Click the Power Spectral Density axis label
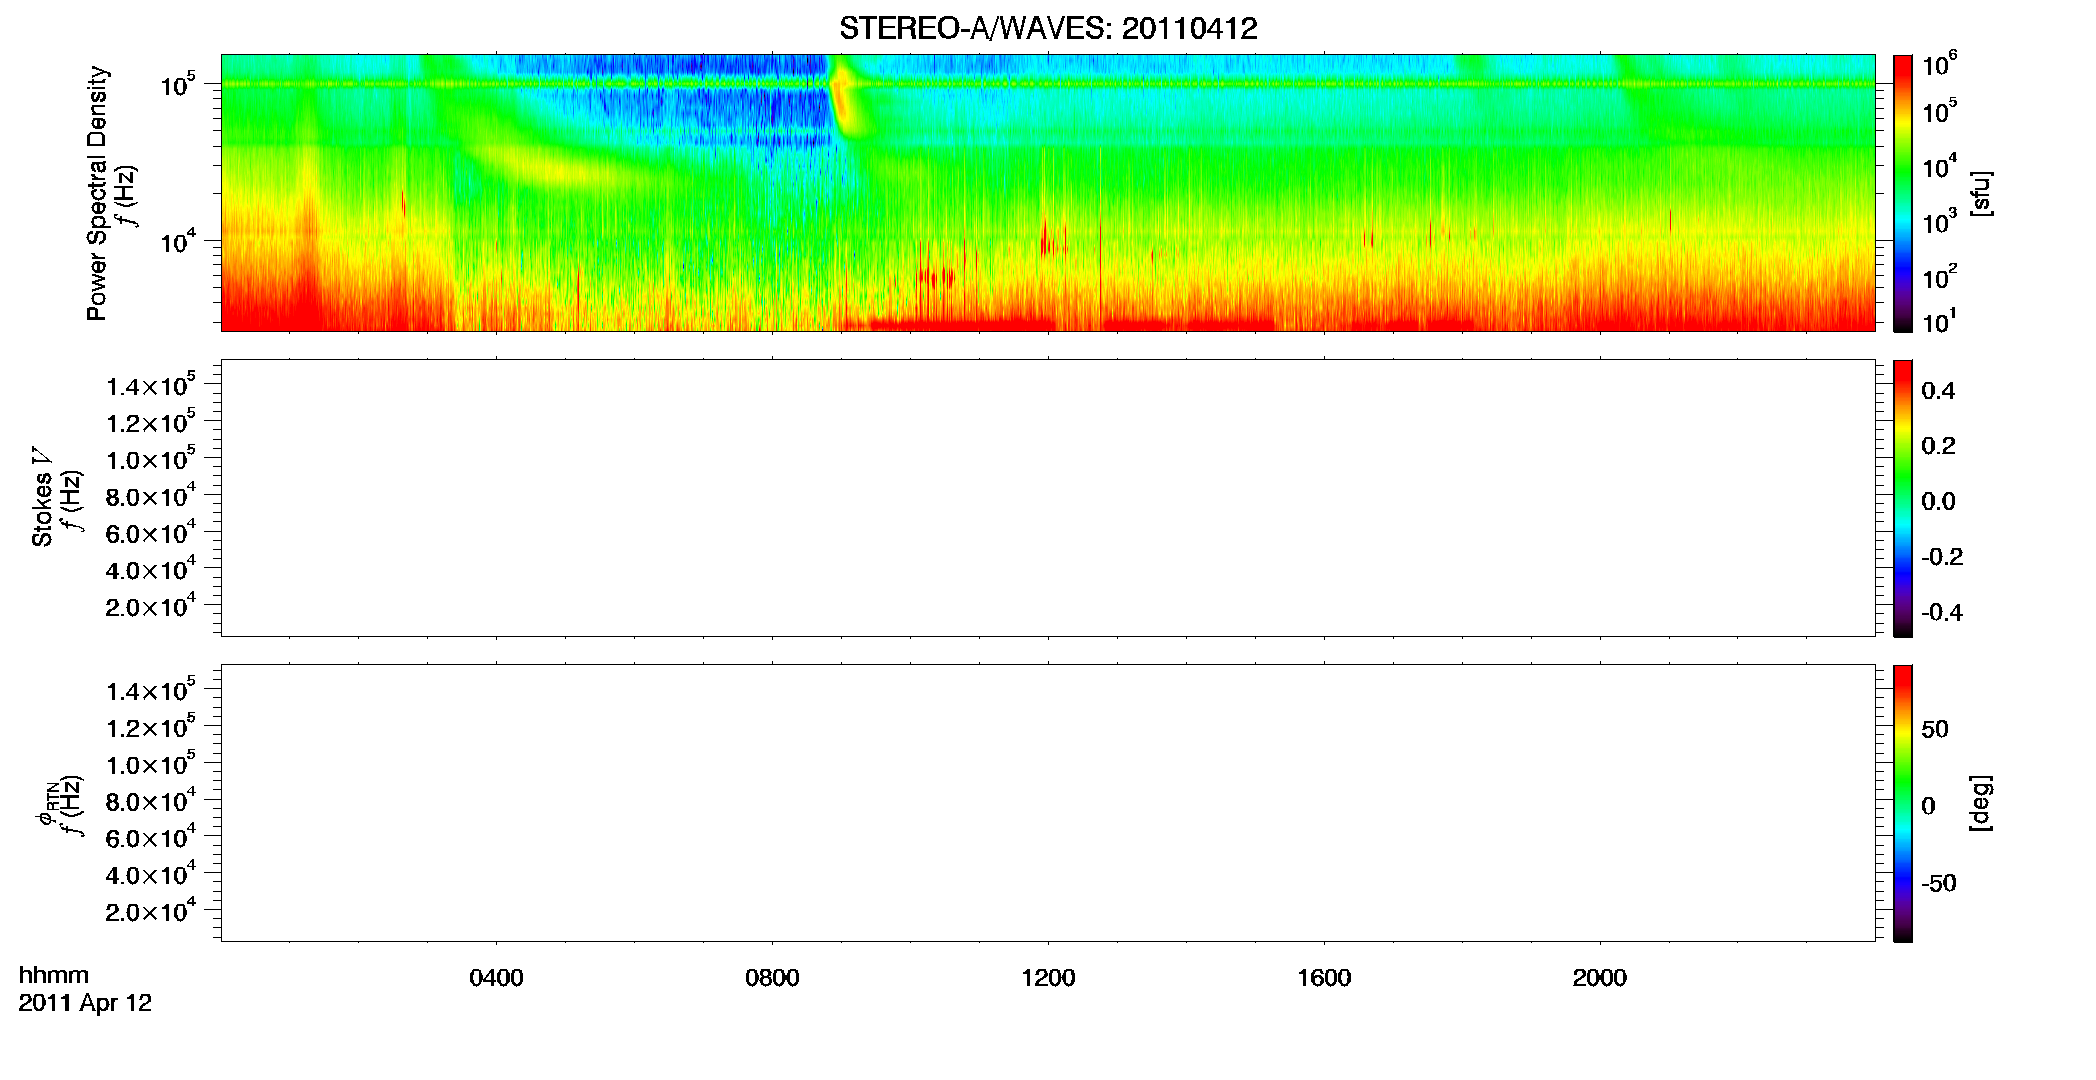The height and width of the screenshot is (1080, 2096). pyautogui.click(x=97, y=193)
